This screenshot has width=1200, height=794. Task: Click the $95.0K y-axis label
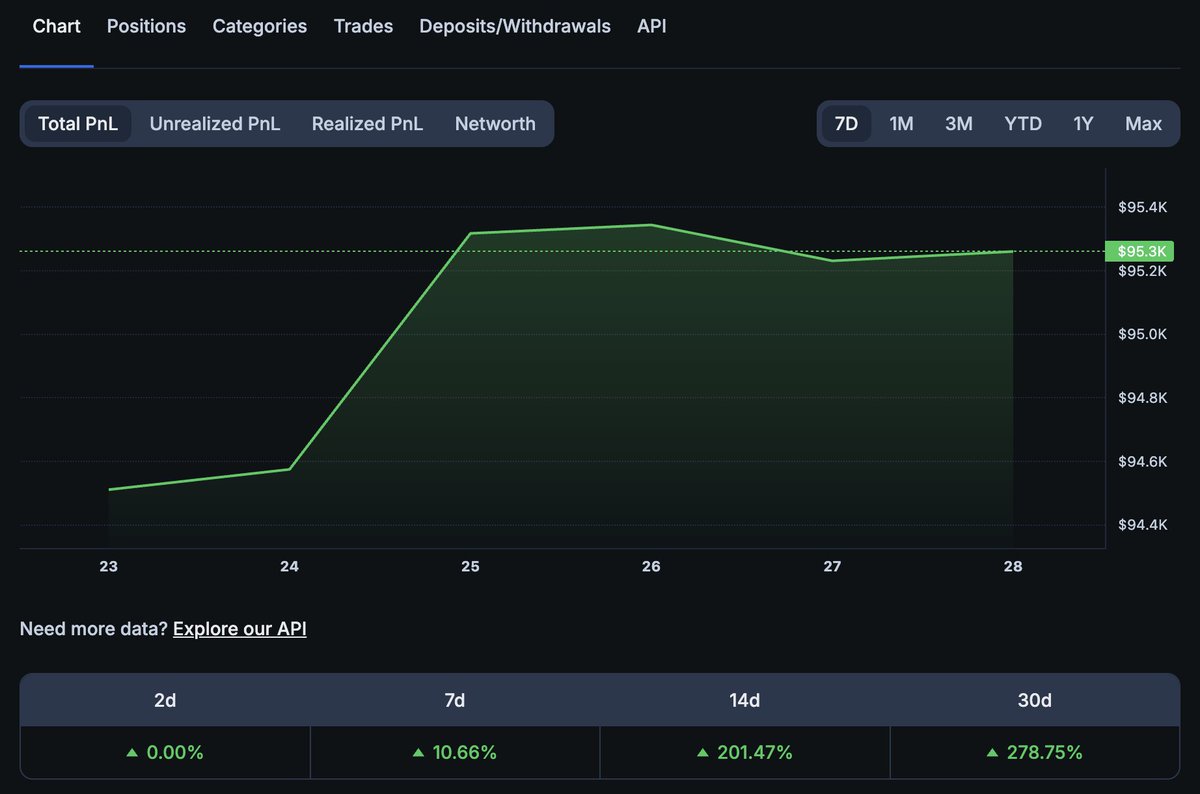coord(1143,334)
